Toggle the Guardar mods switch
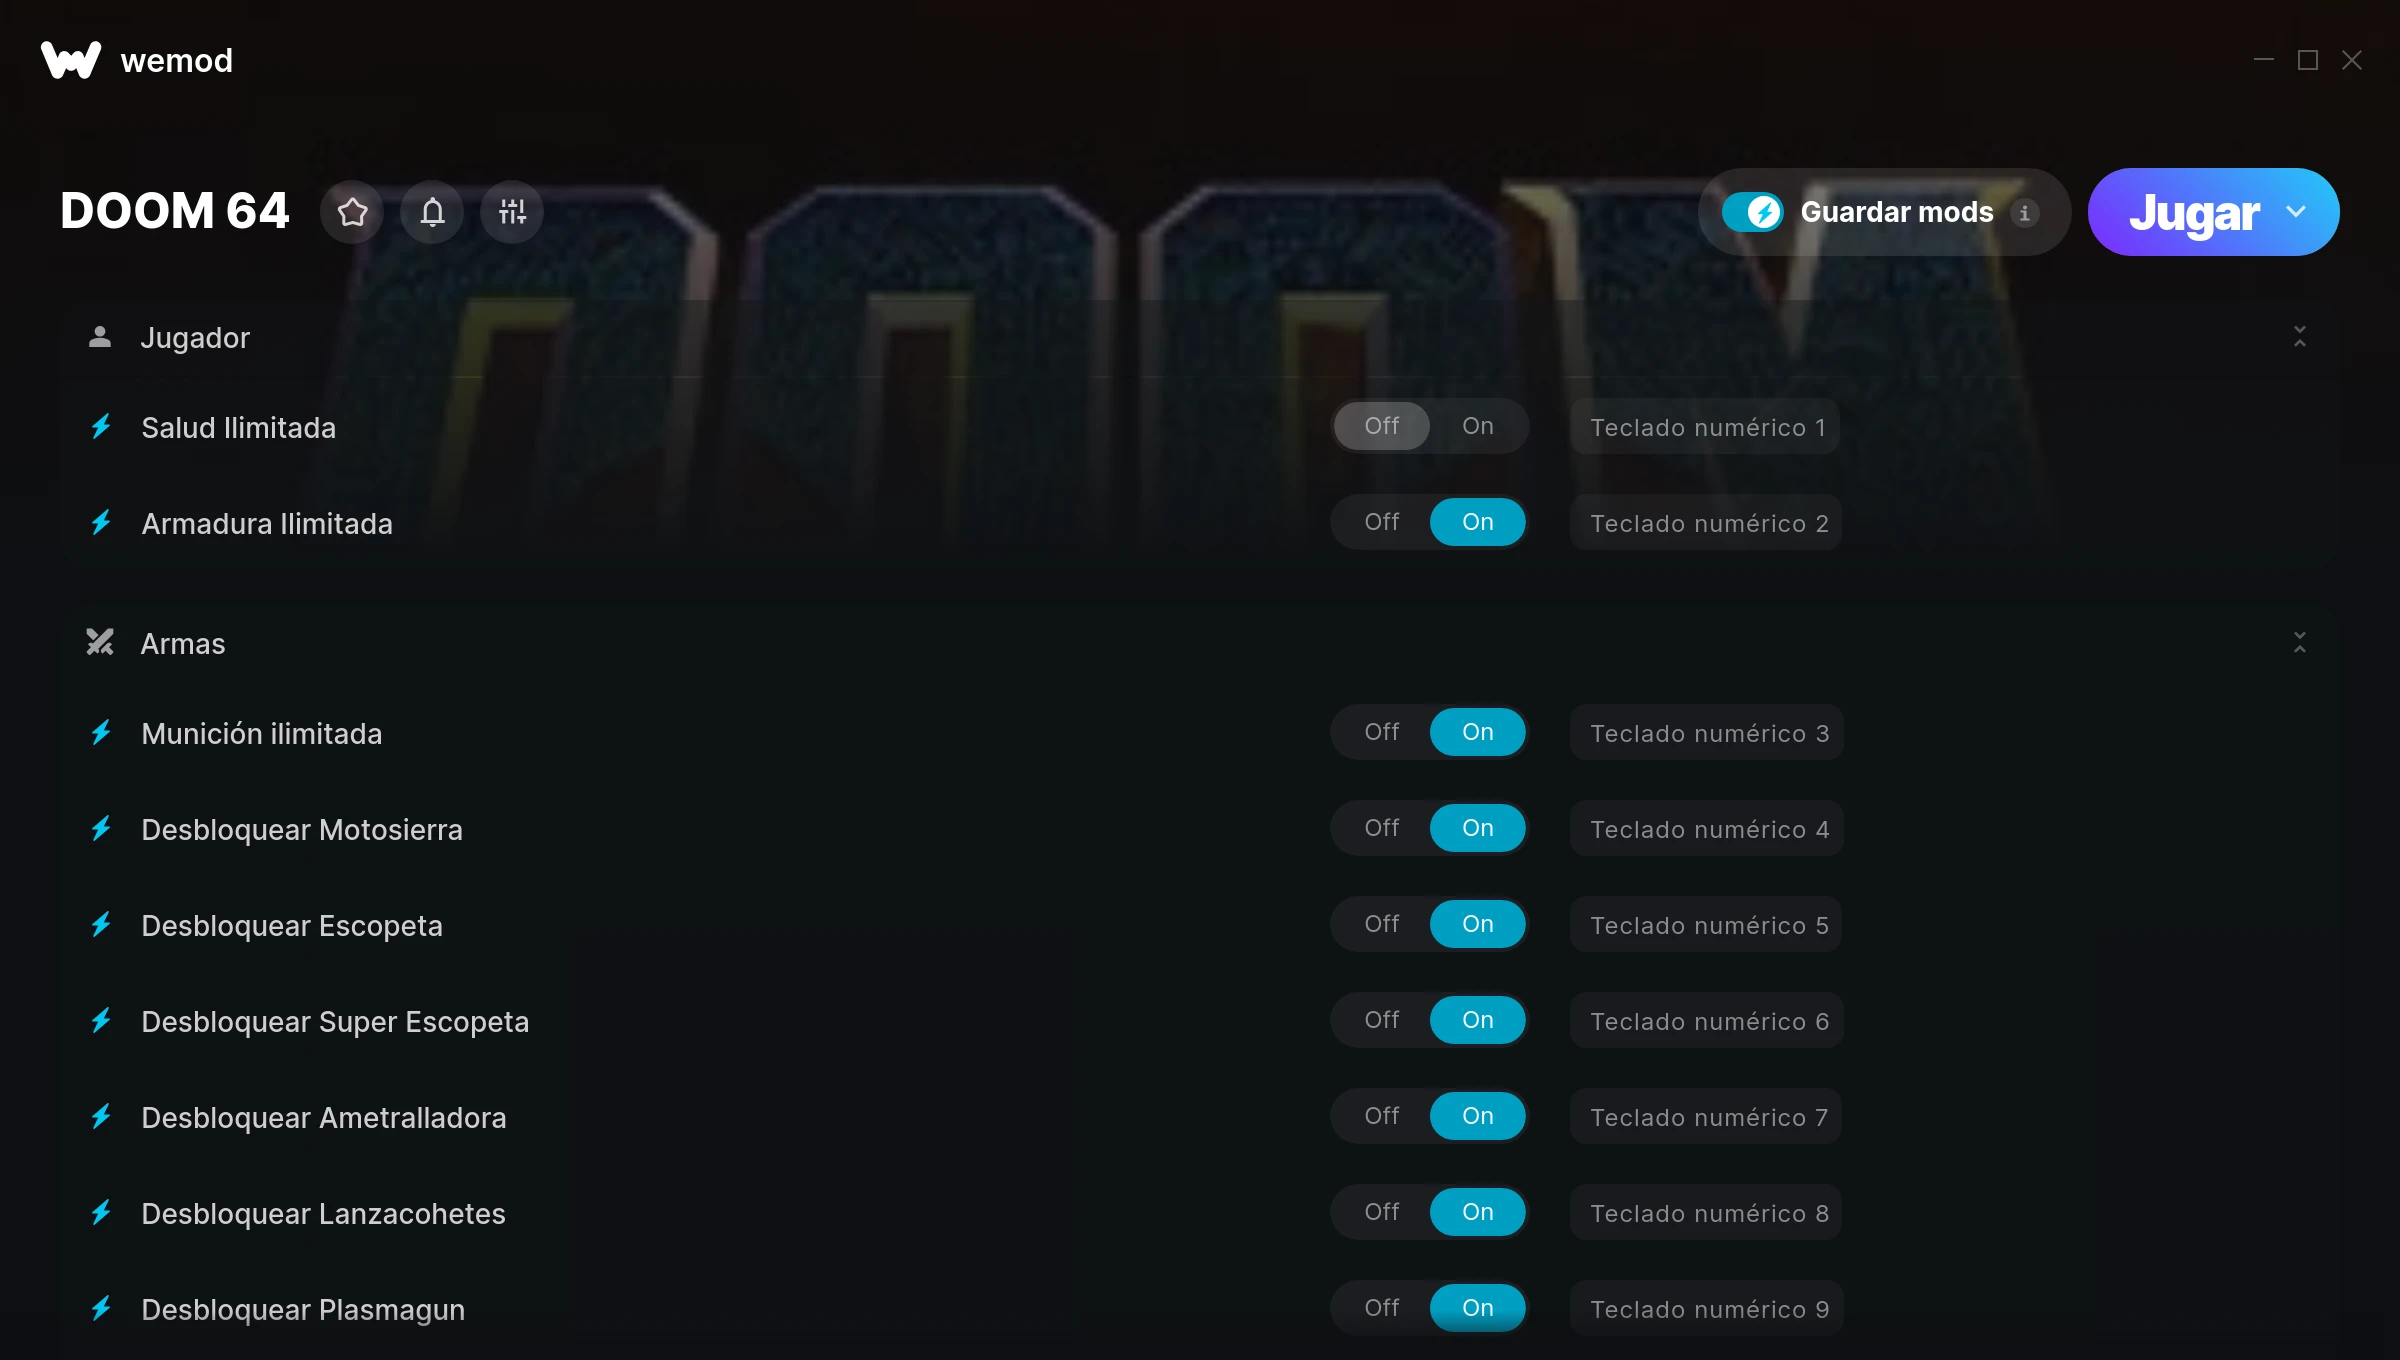The height and width of the screenshot is (1360, 2400). pyautogui.click(x=1752, y=212)
